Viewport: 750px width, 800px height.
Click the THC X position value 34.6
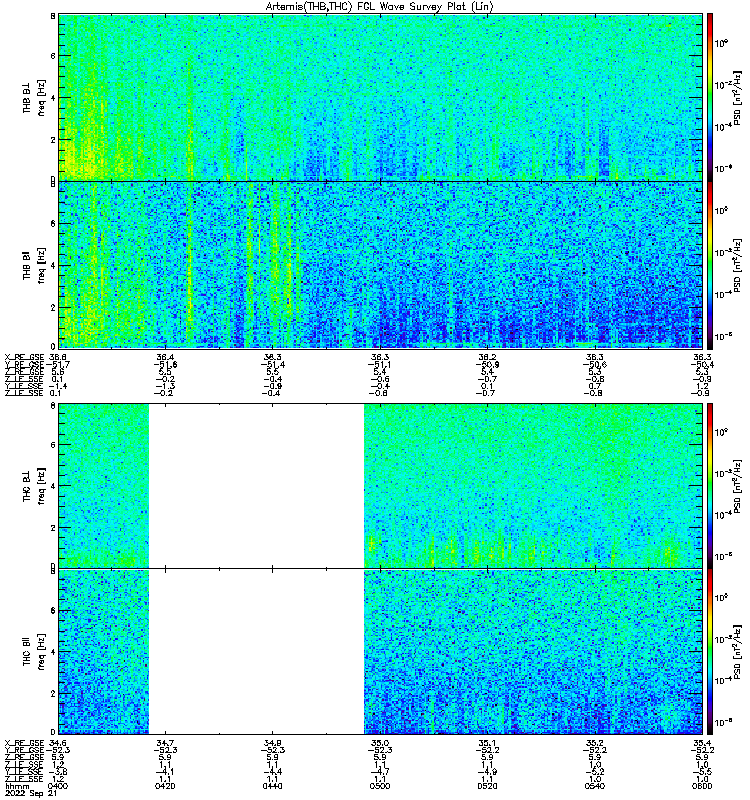pos(60,743)
